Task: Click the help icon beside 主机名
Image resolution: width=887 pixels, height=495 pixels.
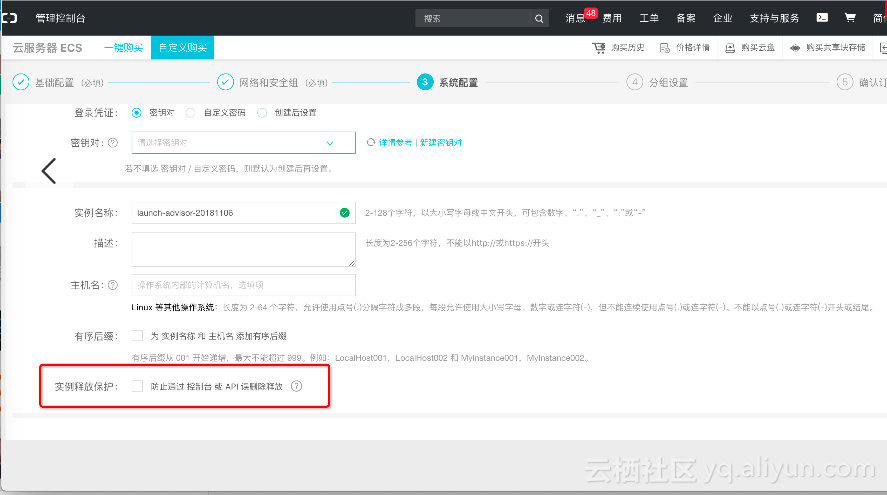Action: tap(113, 285)
